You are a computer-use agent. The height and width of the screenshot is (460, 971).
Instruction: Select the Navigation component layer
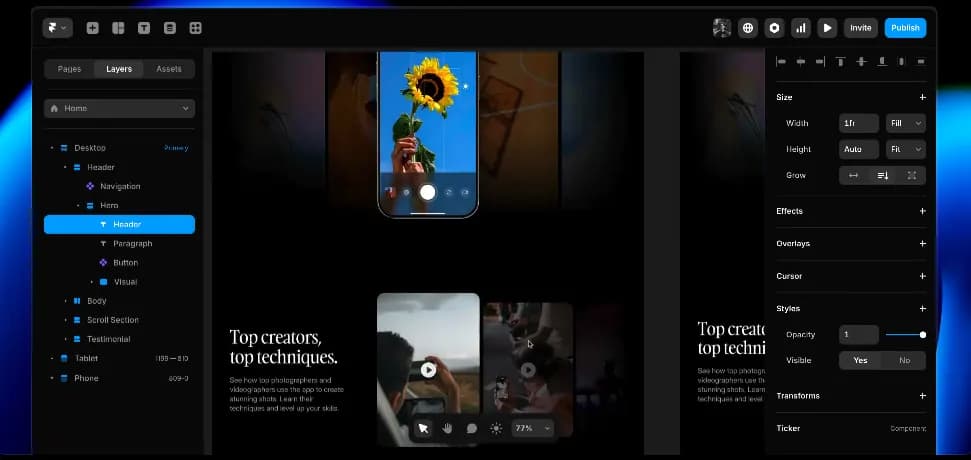(x=120, y=186)
